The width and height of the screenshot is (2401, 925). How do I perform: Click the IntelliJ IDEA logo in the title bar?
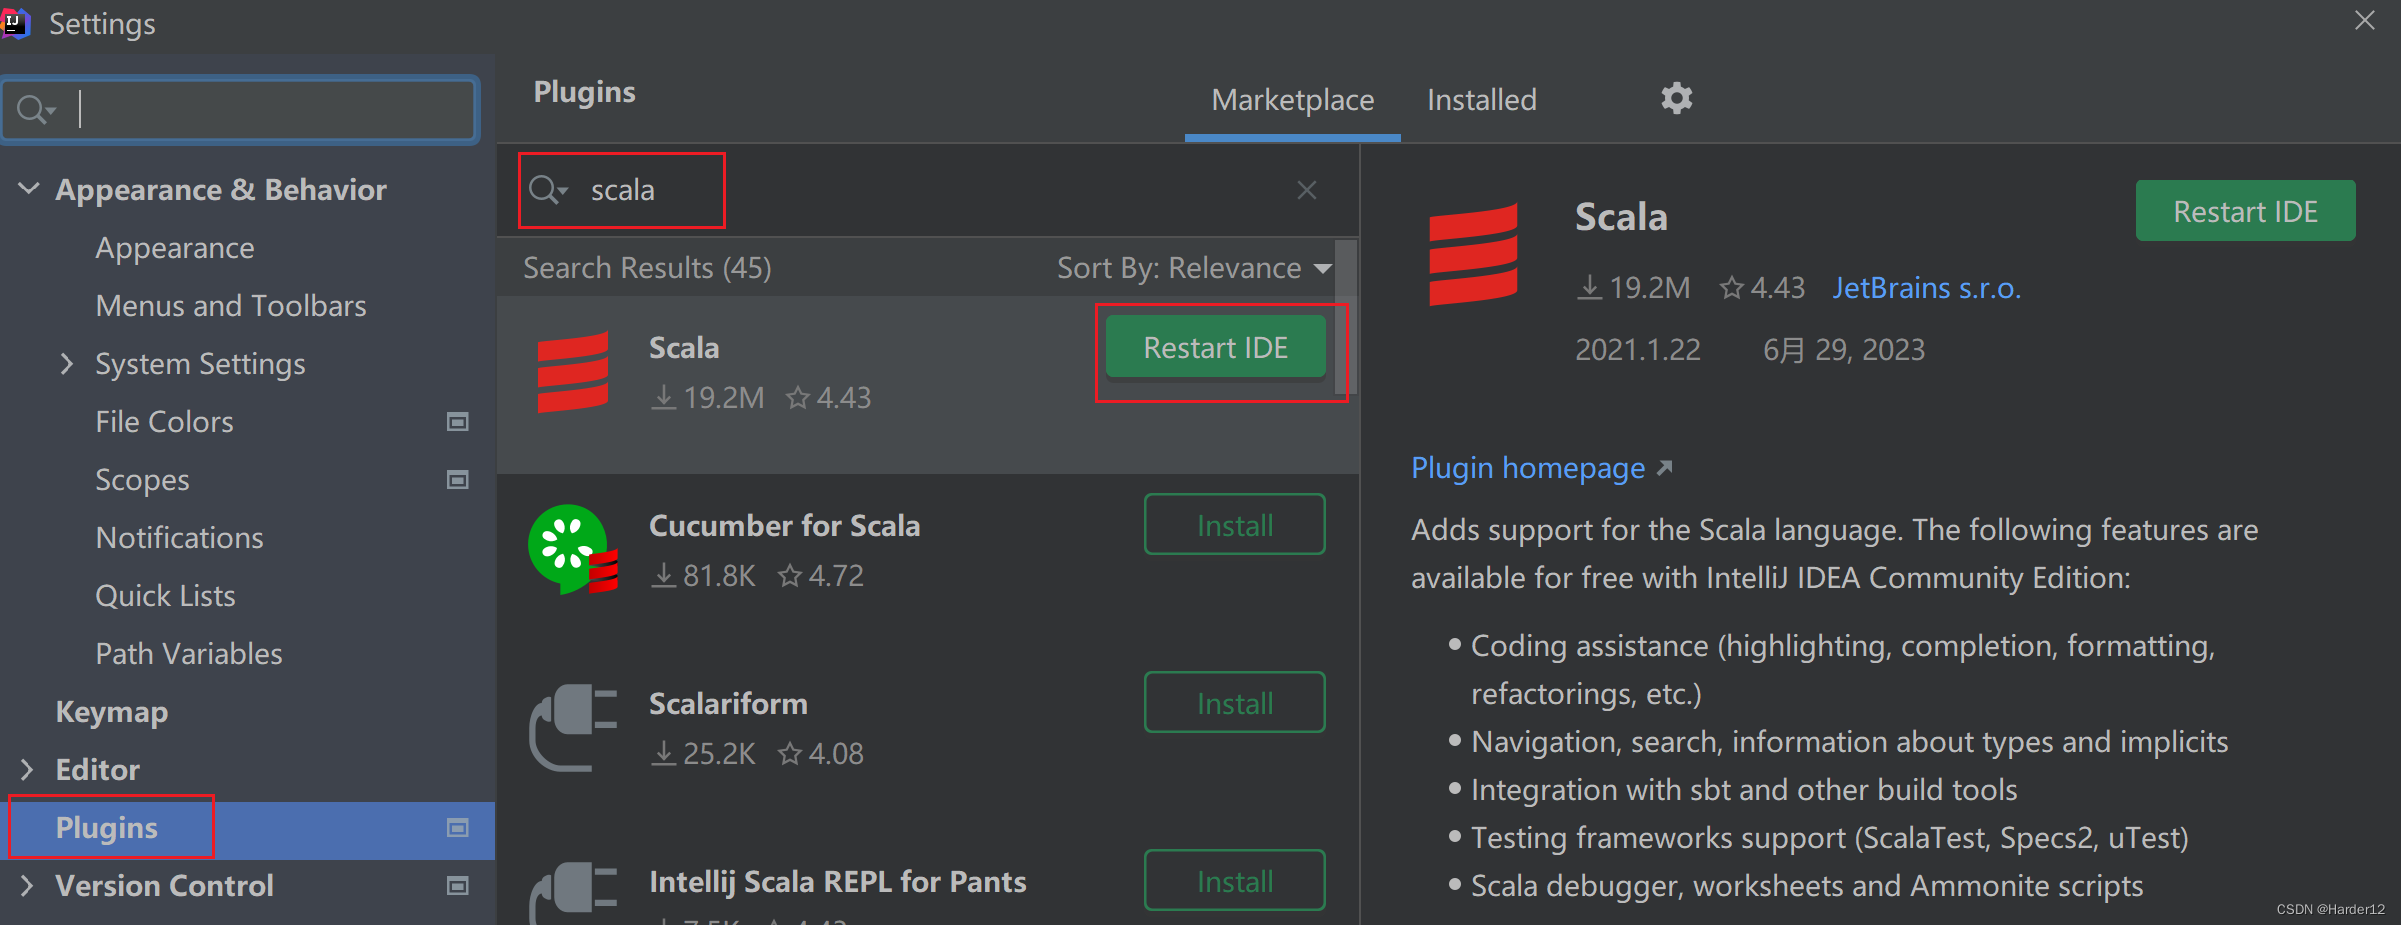pyautogui.click(x=16, y=22)
